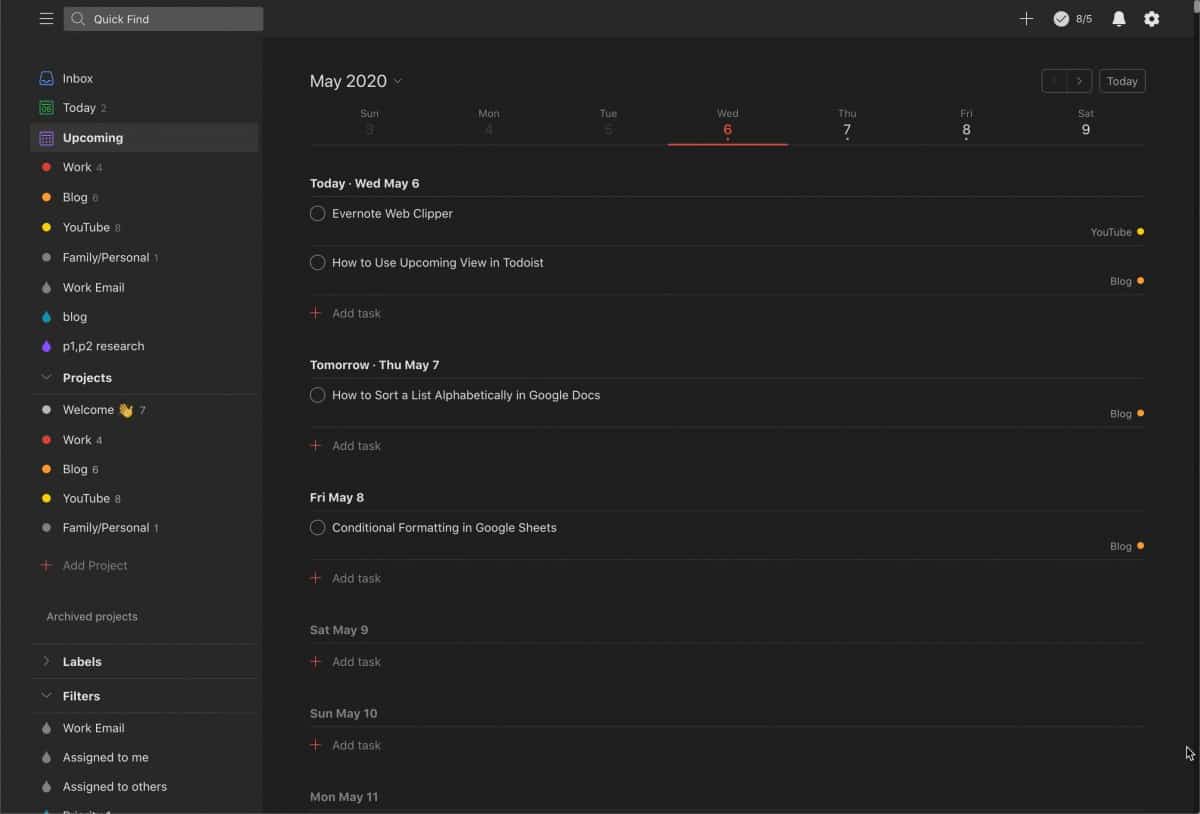Click Sat May 9 section header
This screenshot has width=1200, height=814.
[x=339, y=630]
